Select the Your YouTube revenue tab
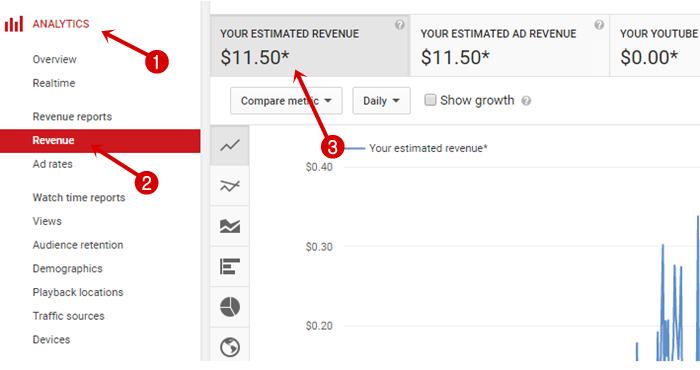The image size is (700, 370). click(x=655, y=46)
